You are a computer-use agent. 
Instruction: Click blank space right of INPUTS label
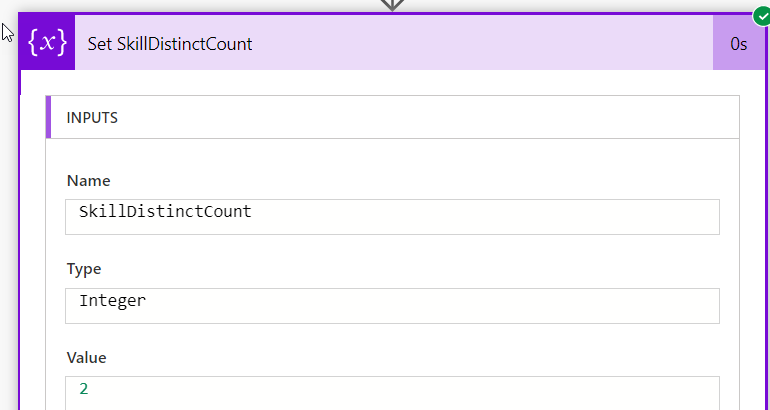427,117
